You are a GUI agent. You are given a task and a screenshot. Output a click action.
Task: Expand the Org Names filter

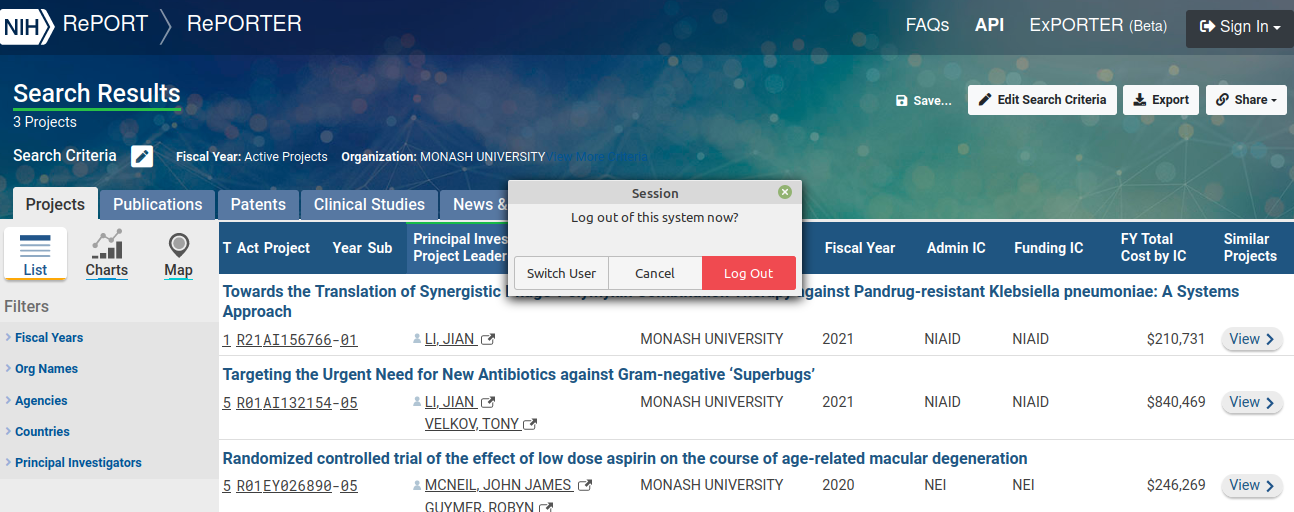[x=46, y=369]
